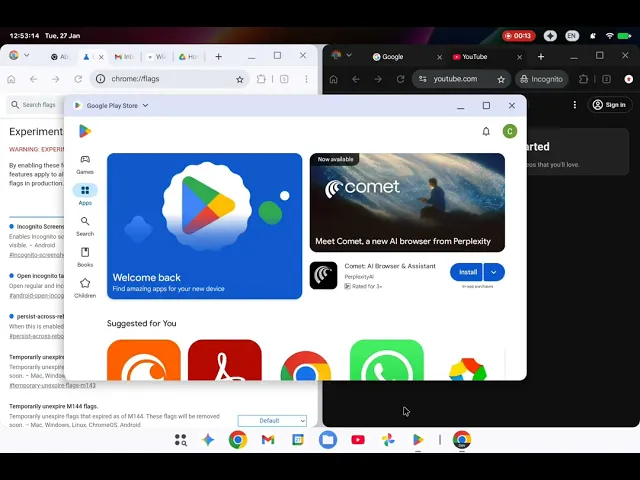Click the Google Play logo
The image size is (640, 480).
click(85, 131)
